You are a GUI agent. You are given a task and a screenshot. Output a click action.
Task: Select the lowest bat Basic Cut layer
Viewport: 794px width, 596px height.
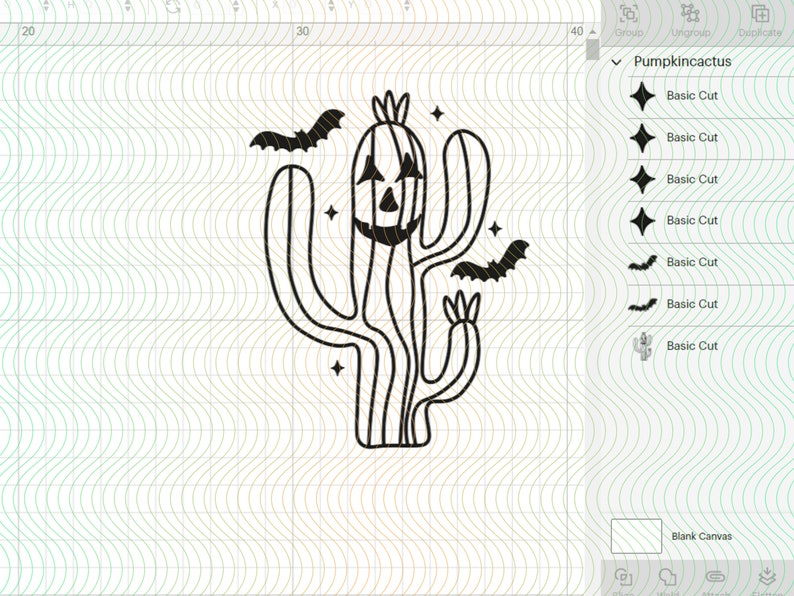coord(711,304)
